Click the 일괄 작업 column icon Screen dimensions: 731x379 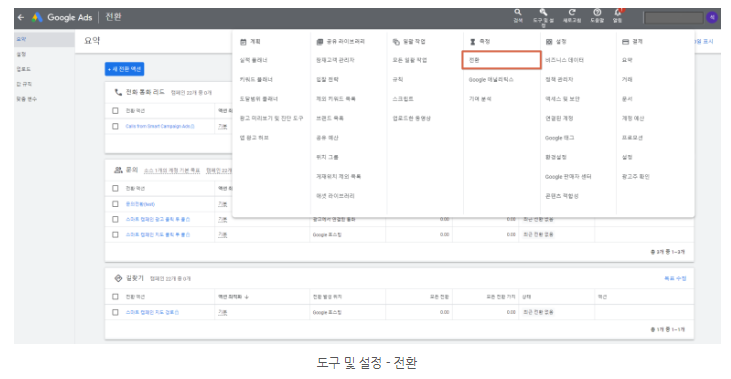click(396, 42)
